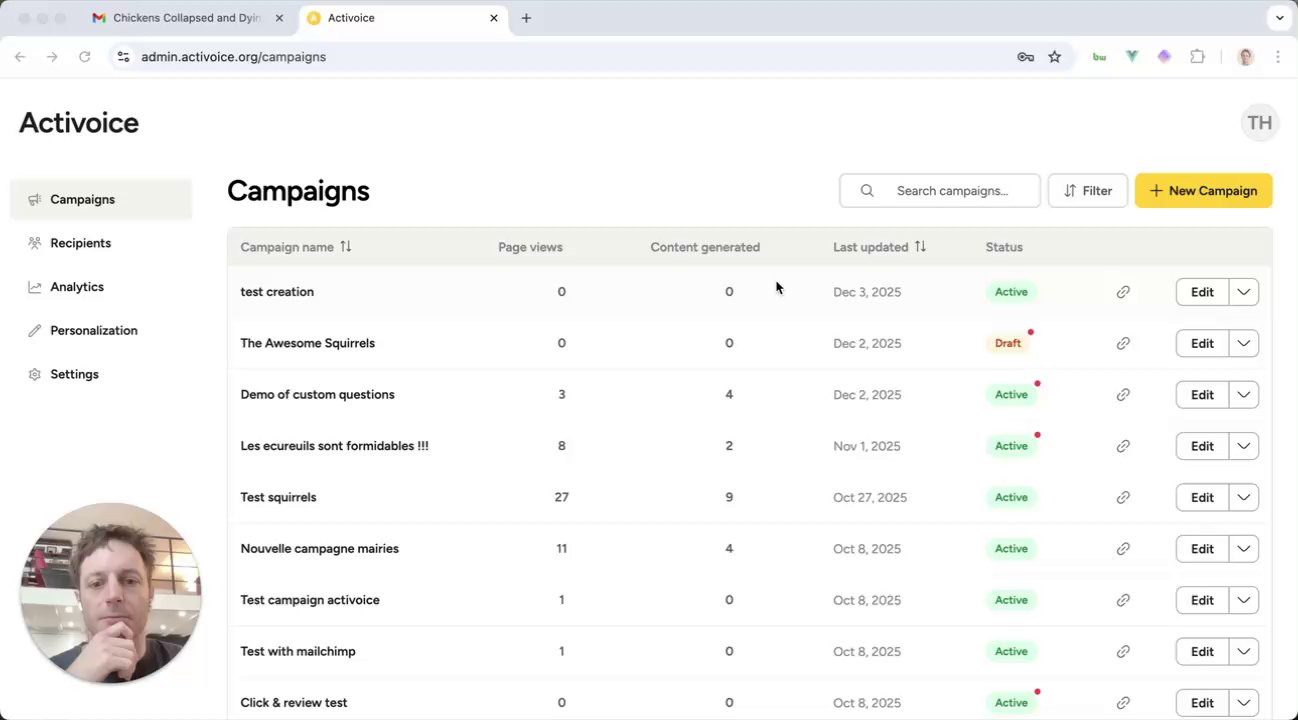The image size is (1298, 720).
Task: Copy link icon for test creation campaign
Action: point(1123,292)
